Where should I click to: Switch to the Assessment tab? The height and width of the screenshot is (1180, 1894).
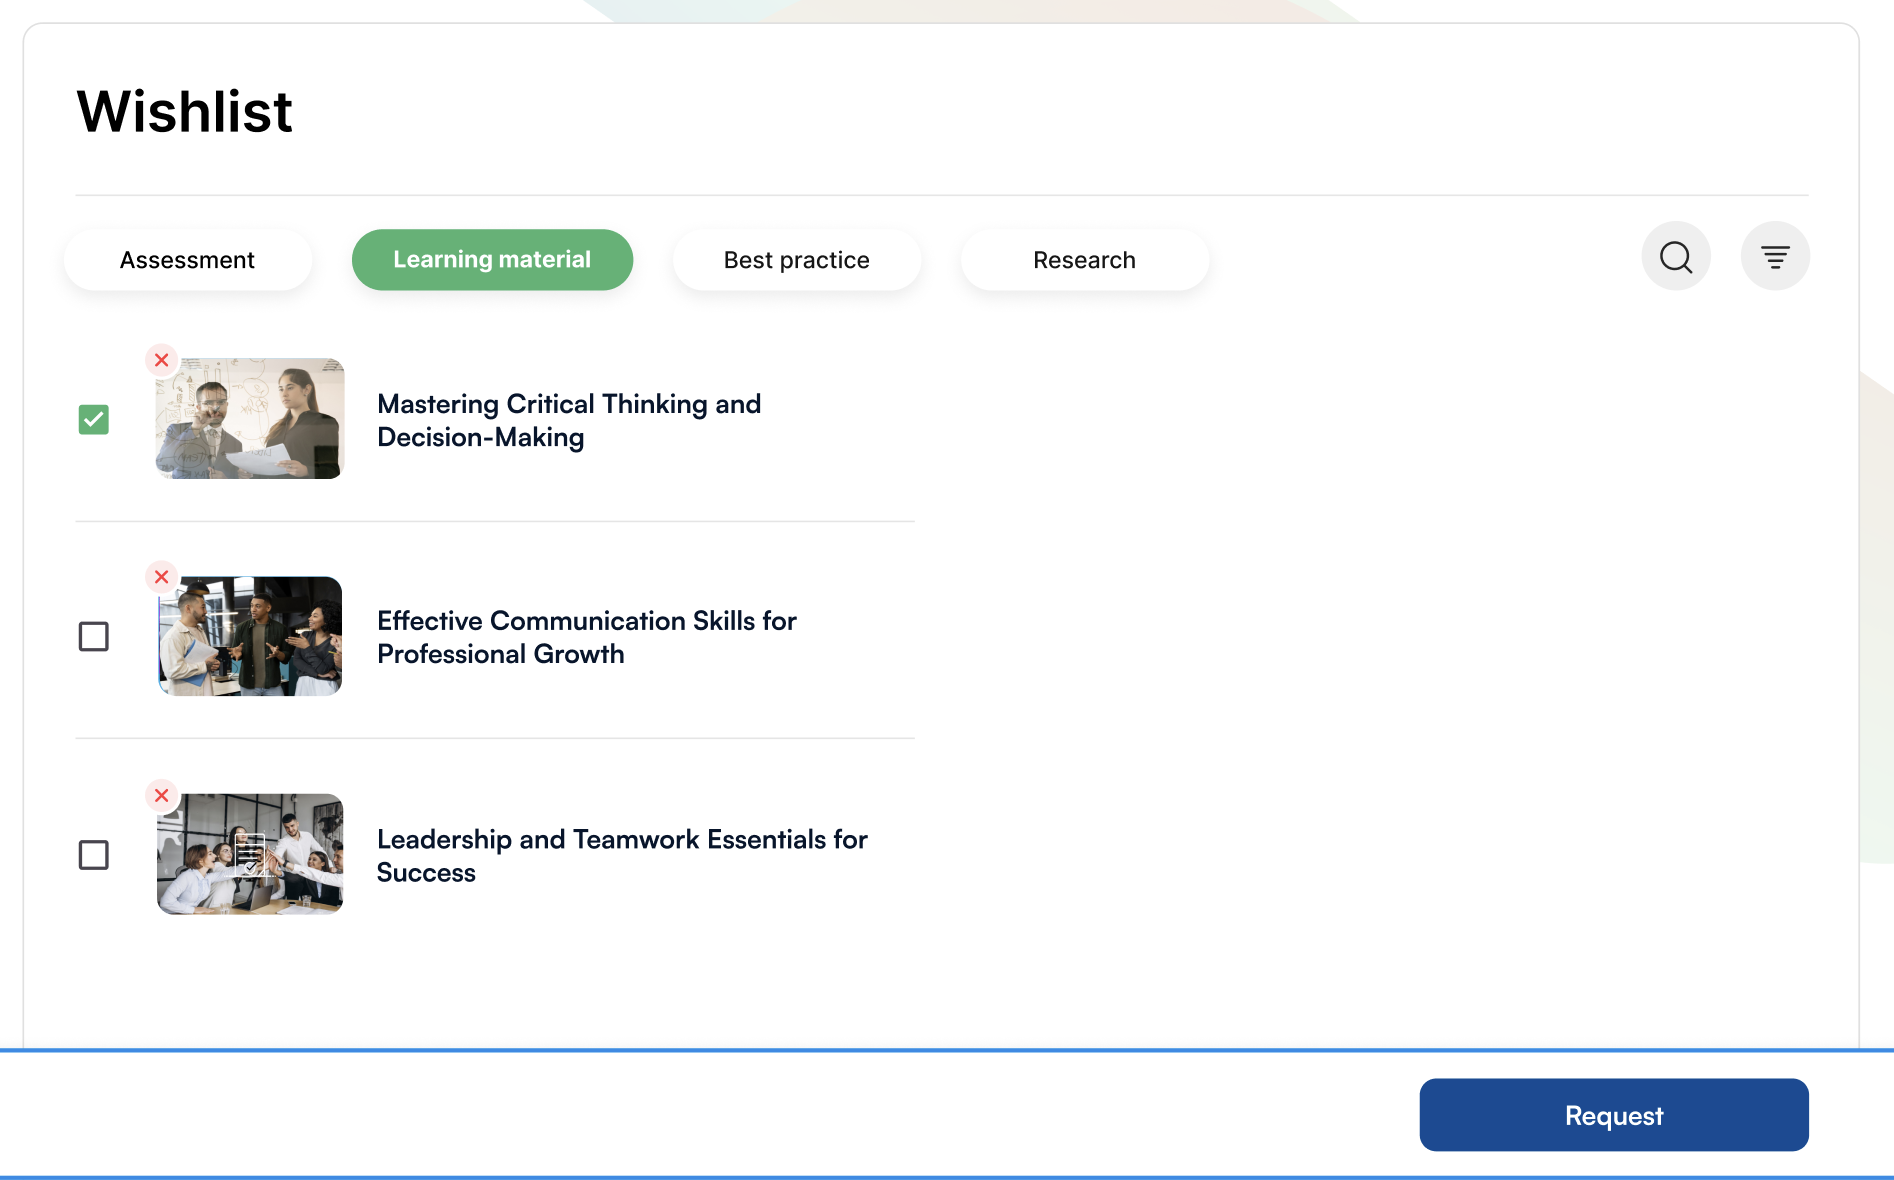(x=187, y=260)
